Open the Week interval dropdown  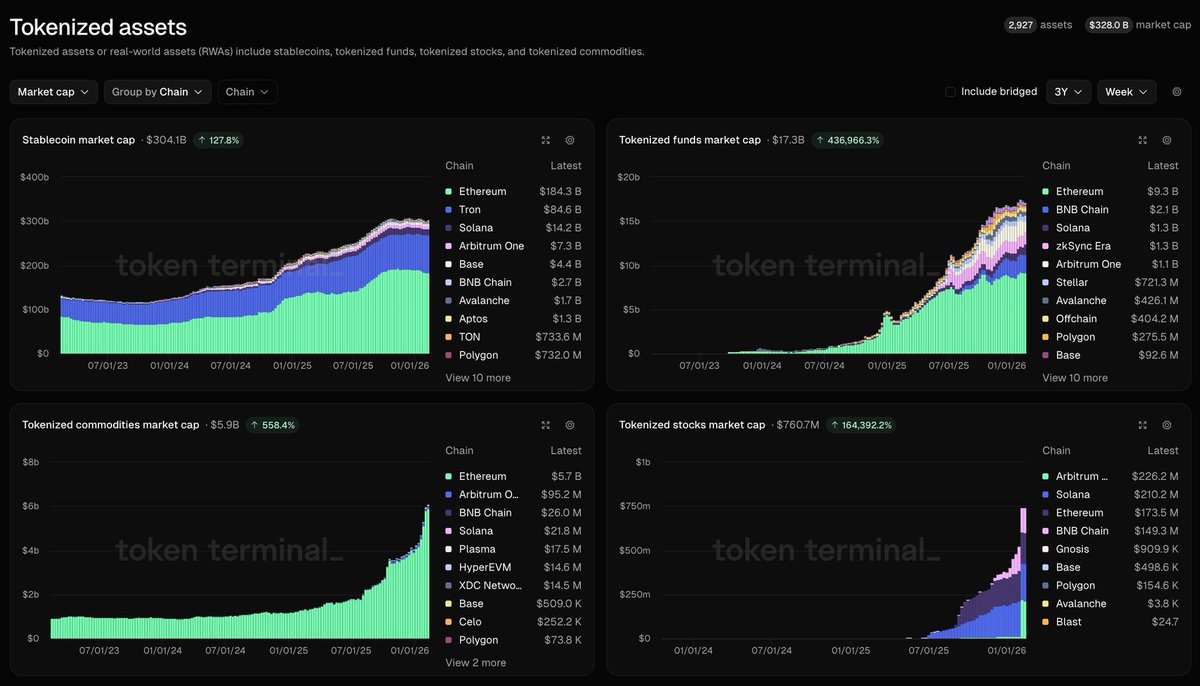(x=1127, y=92)
